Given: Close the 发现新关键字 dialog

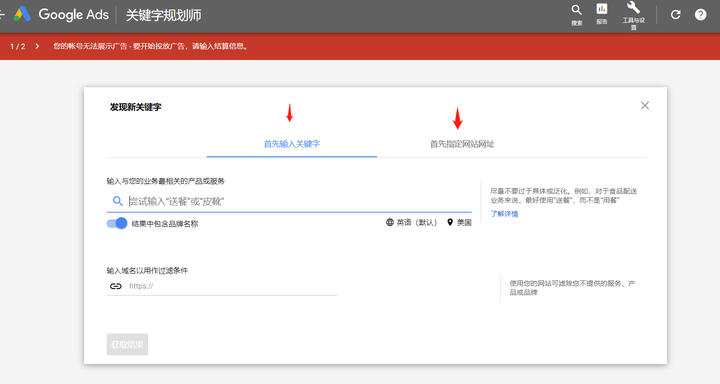Looking at the screenshot, I should (645, 106).
